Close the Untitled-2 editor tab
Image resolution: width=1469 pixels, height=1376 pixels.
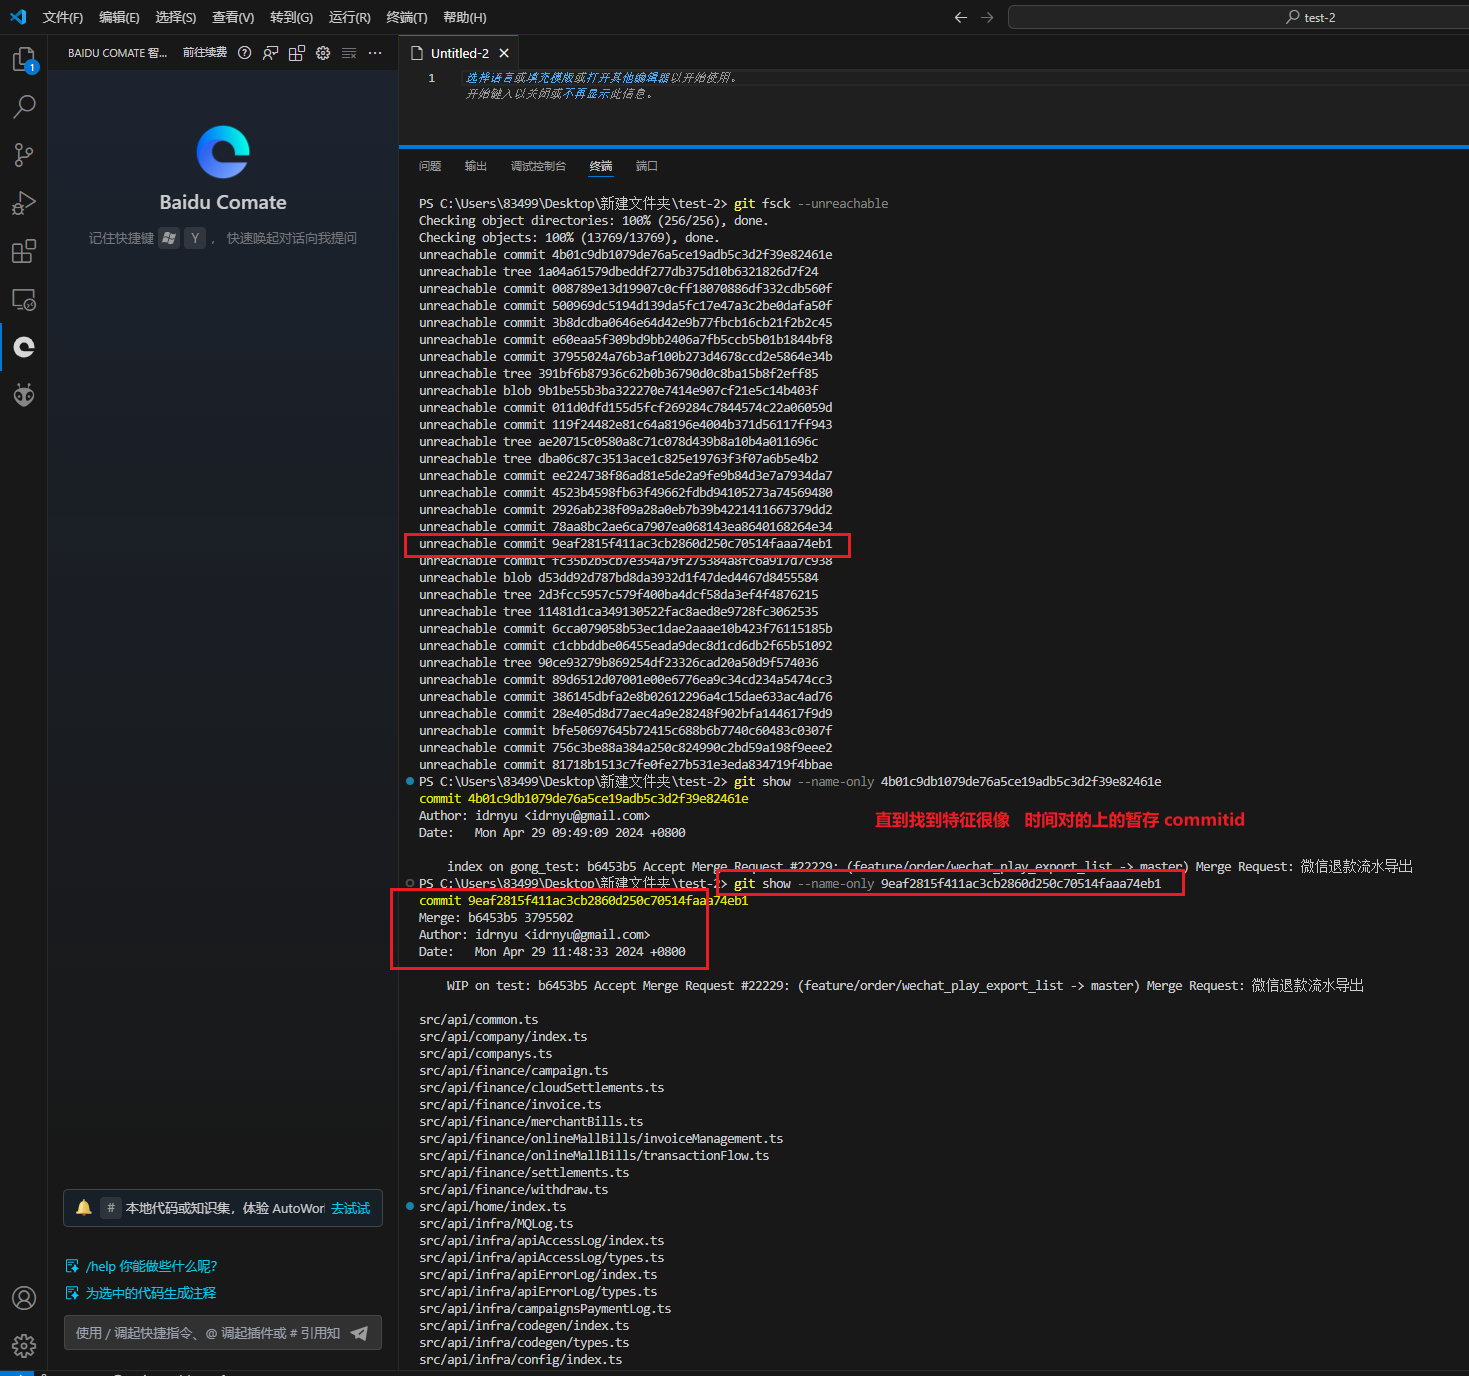(504, 53)
